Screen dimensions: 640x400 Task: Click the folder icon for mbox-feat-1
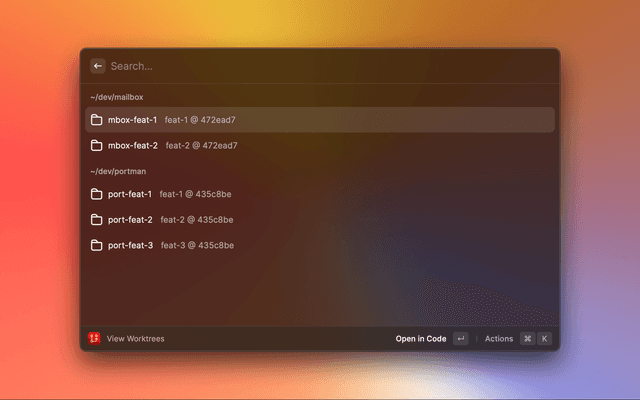pos(97,120)
